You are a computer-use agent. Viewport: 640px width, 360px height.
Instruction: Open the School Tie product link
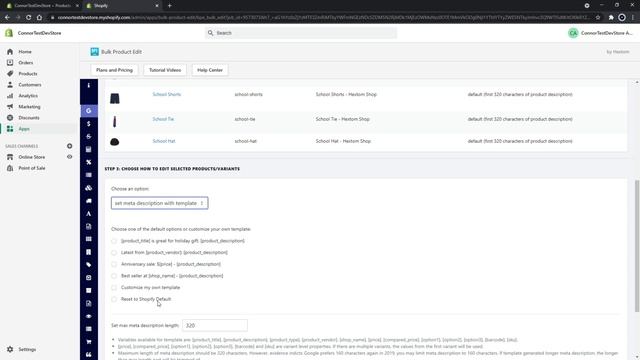point(163,119)
